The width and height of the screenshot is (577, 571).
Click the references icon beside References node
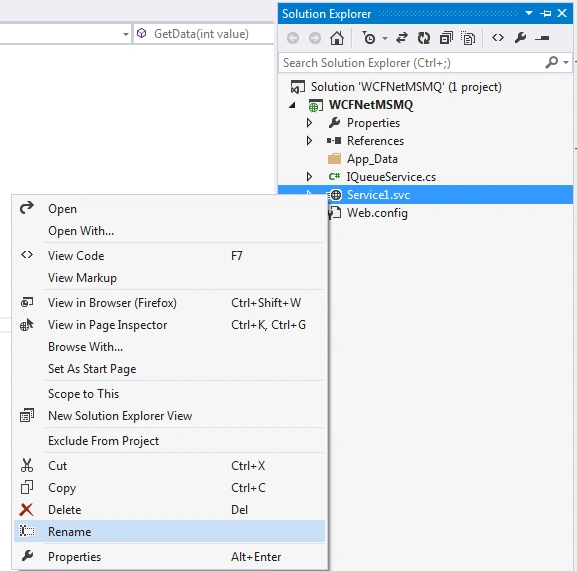(334, 141)
